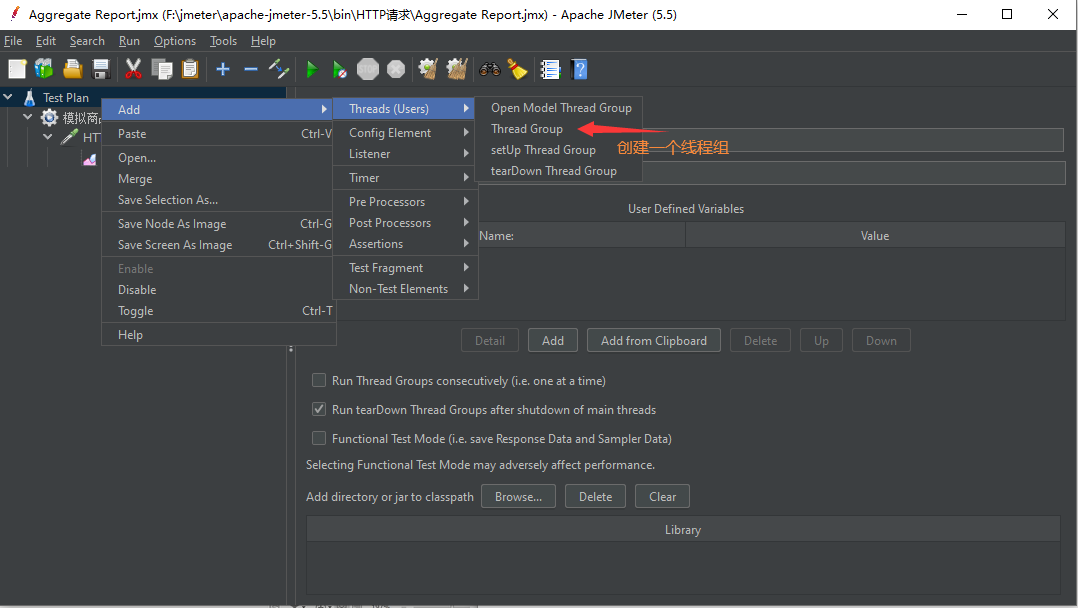
Task: Click the New test plan toolbar icon
Action: tap(17, 69)
